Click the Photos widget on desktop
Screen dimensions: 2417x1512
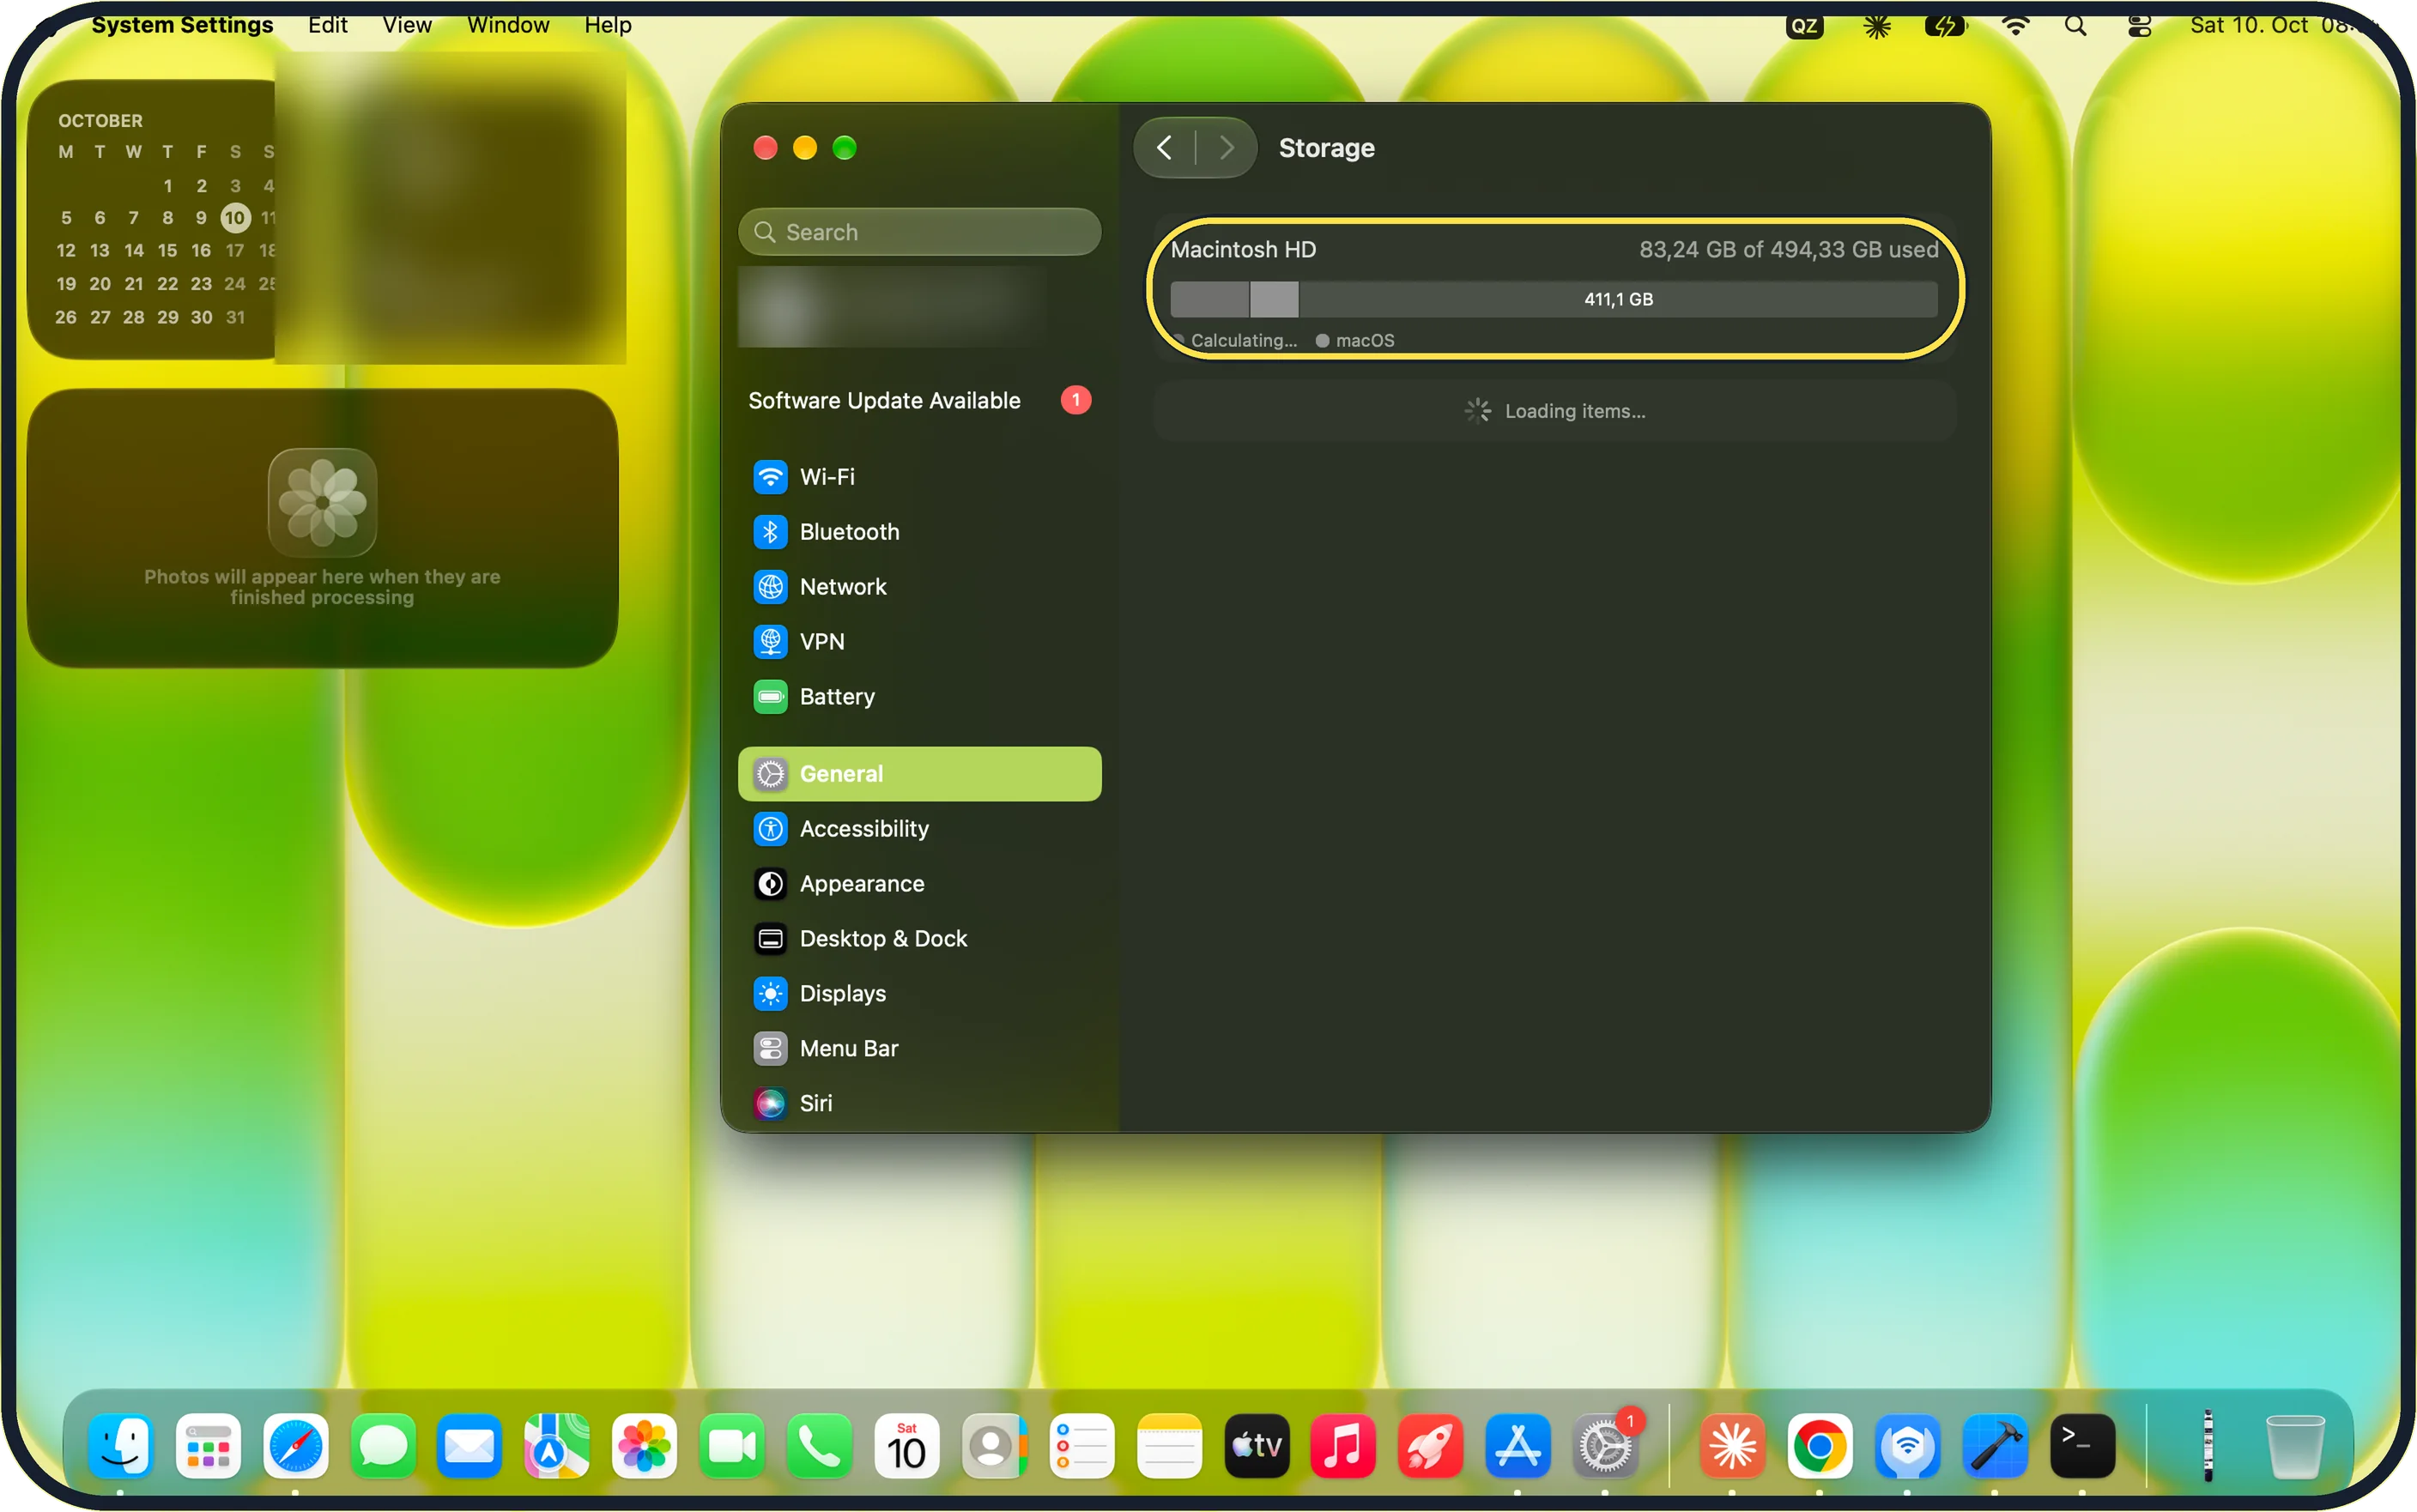tap(322, 528)
